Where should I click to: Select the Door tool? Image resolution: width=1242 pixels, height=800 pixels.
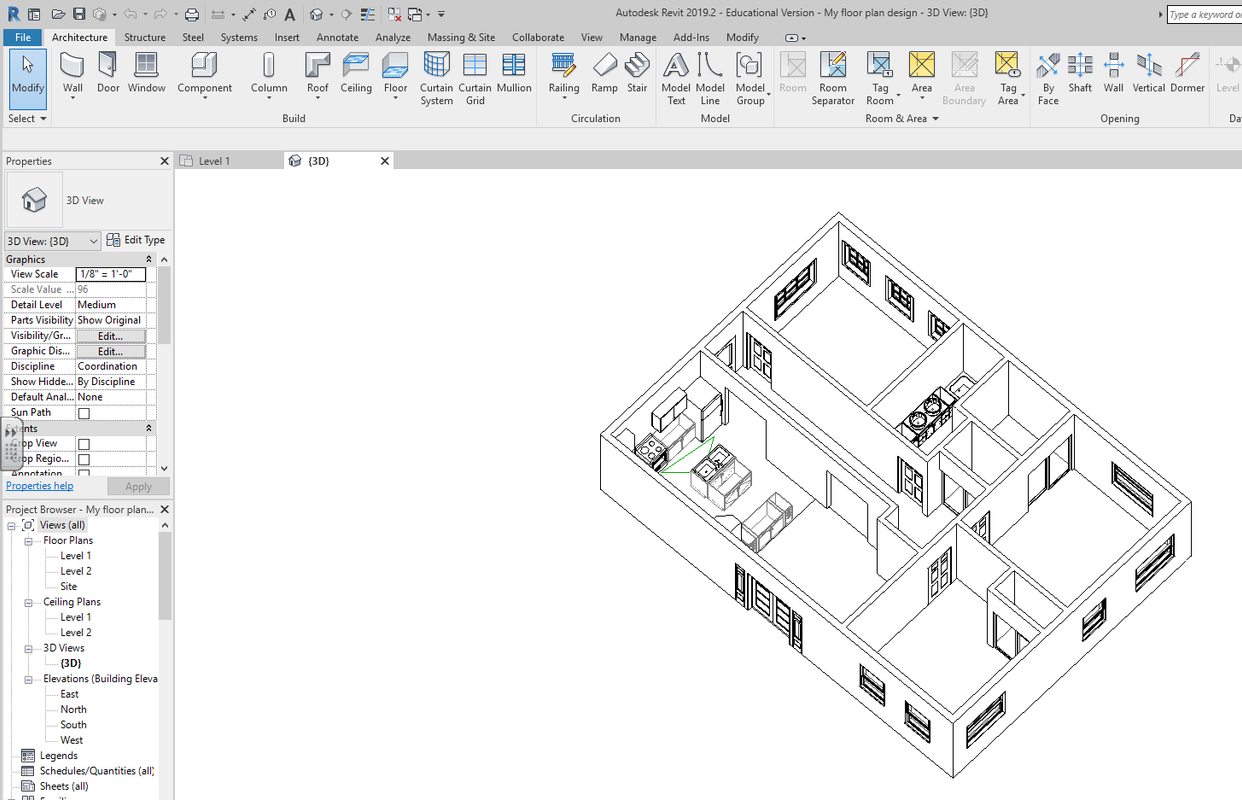point(108,73)
